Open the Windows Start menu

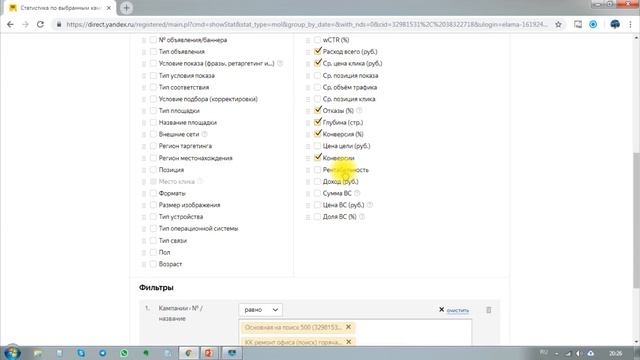[x=12, y=353]
